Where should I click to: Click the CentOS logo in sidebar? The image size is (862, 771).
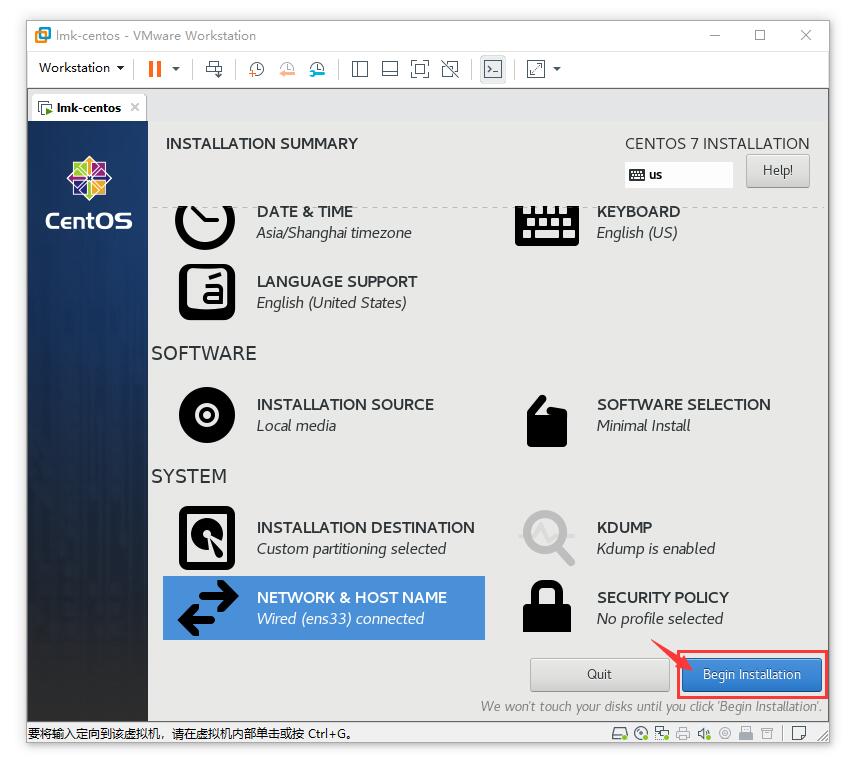coord(89,193)
